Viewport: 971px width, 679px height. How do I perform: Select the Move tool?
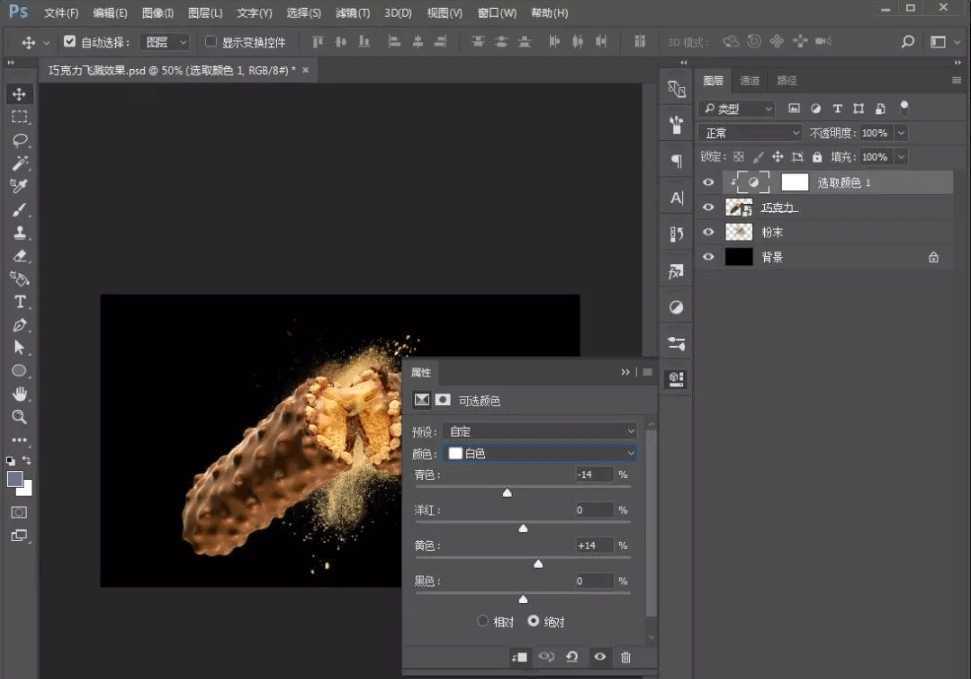pos(19,94)
